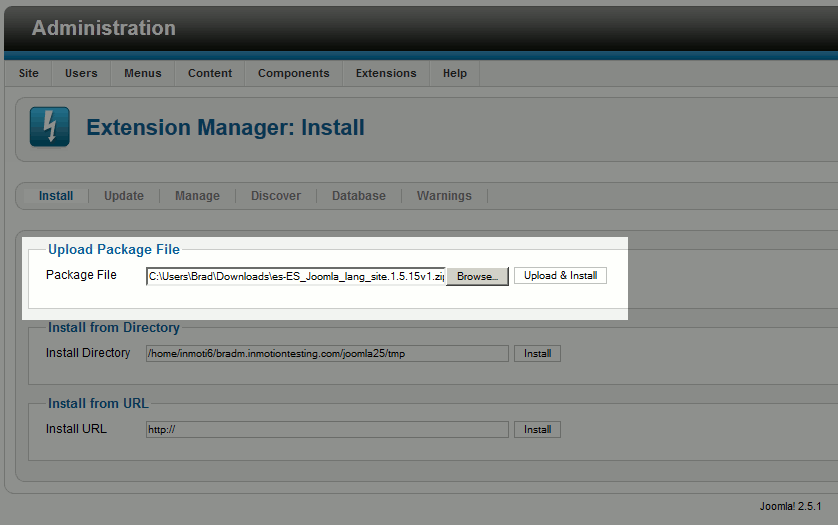
Task: Open the Users menu
Action: 81,73
